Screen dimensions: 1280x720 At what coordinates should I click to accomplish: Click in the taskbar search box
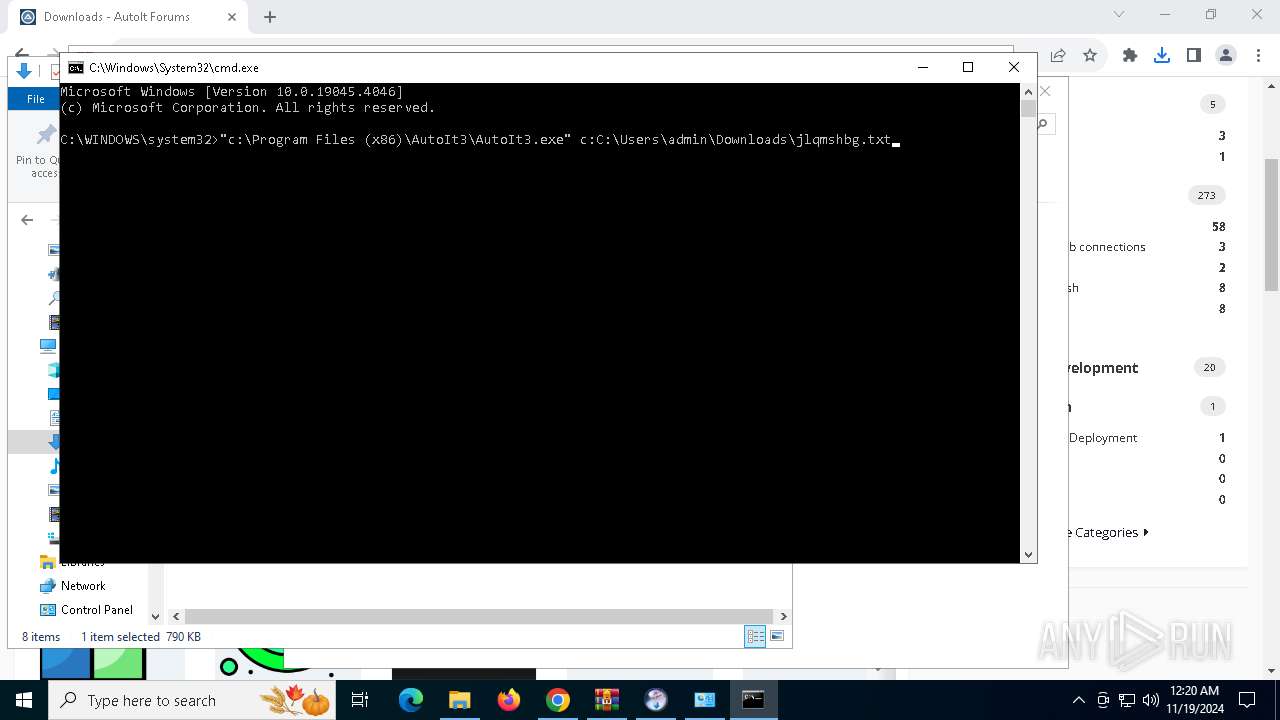(x=190, y=700)
